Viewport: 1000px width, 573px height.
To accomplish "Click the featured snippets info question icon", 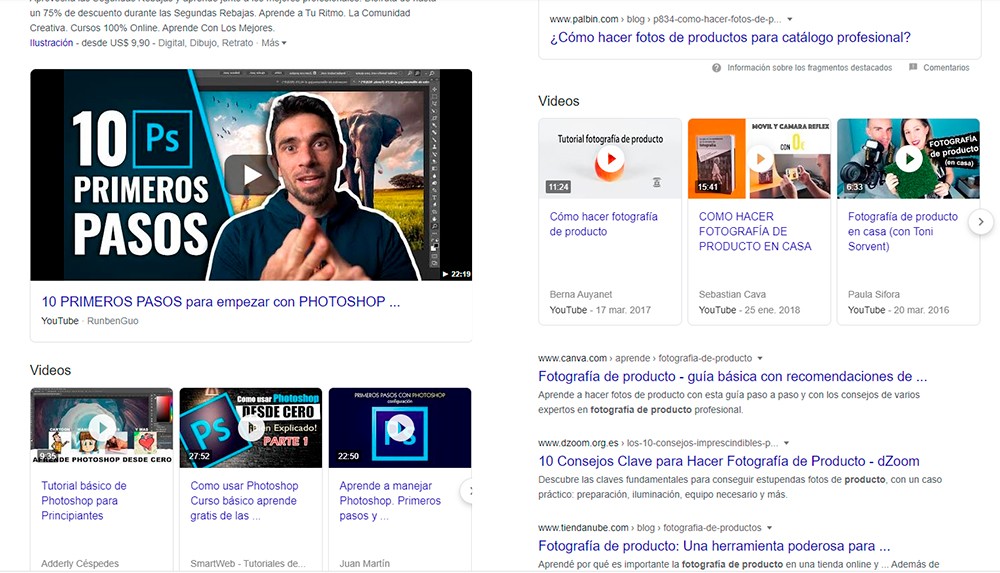I will click(x=717, y=68).
